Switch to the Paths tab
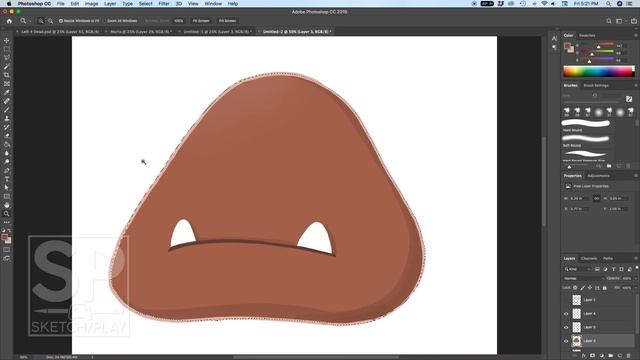The width and height of the screenshot is (640, 360). pyautogui.click(x=608, y=258)
